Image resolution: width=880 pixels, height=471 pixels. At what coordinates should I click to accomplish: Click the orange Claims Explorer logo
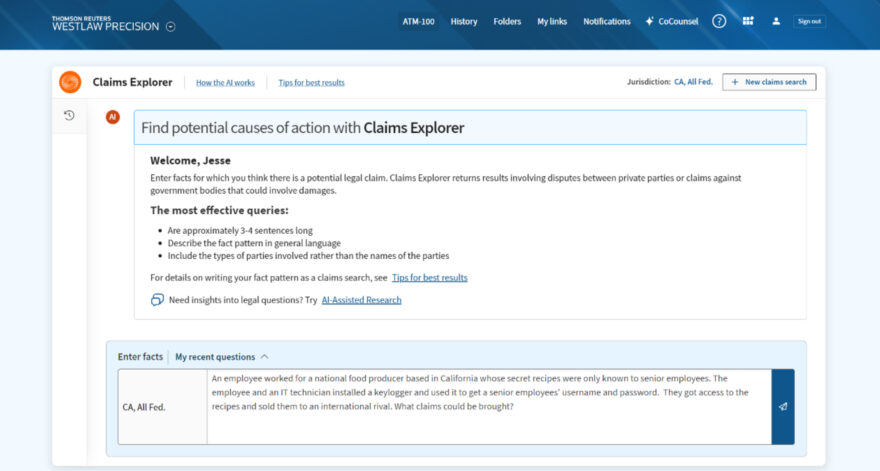[x=70, y=82]
